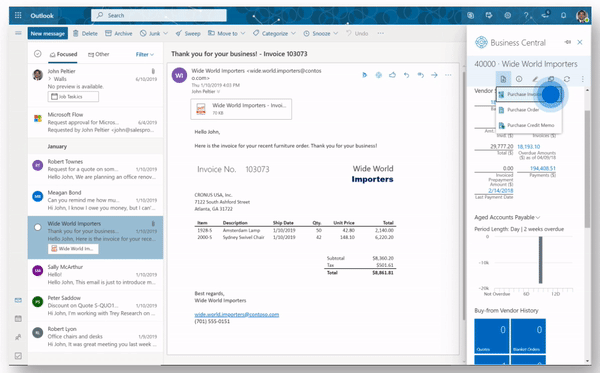
Task: Click the select-all circle above the message list
Action: click(x=38, y=54)
